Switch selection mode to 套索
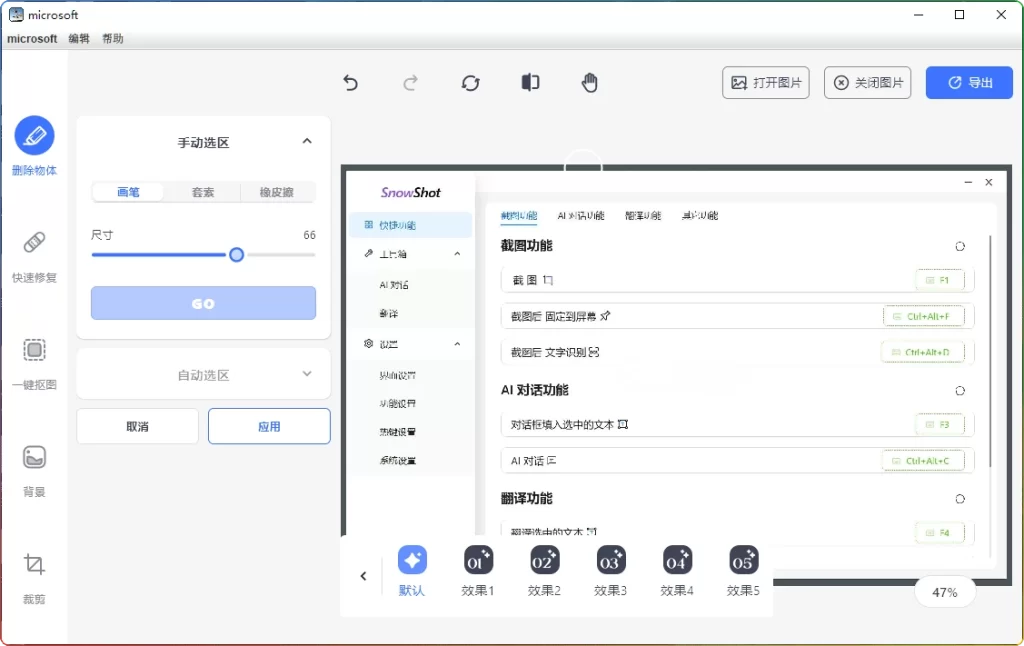 coord(203,192)
